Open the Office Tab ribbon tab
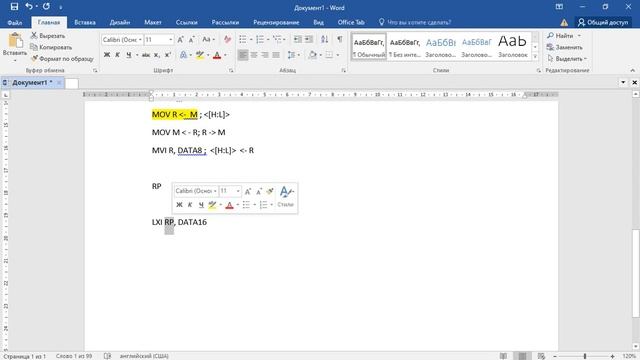The height and width of the screenshot is (360, 640). (351, 22)
